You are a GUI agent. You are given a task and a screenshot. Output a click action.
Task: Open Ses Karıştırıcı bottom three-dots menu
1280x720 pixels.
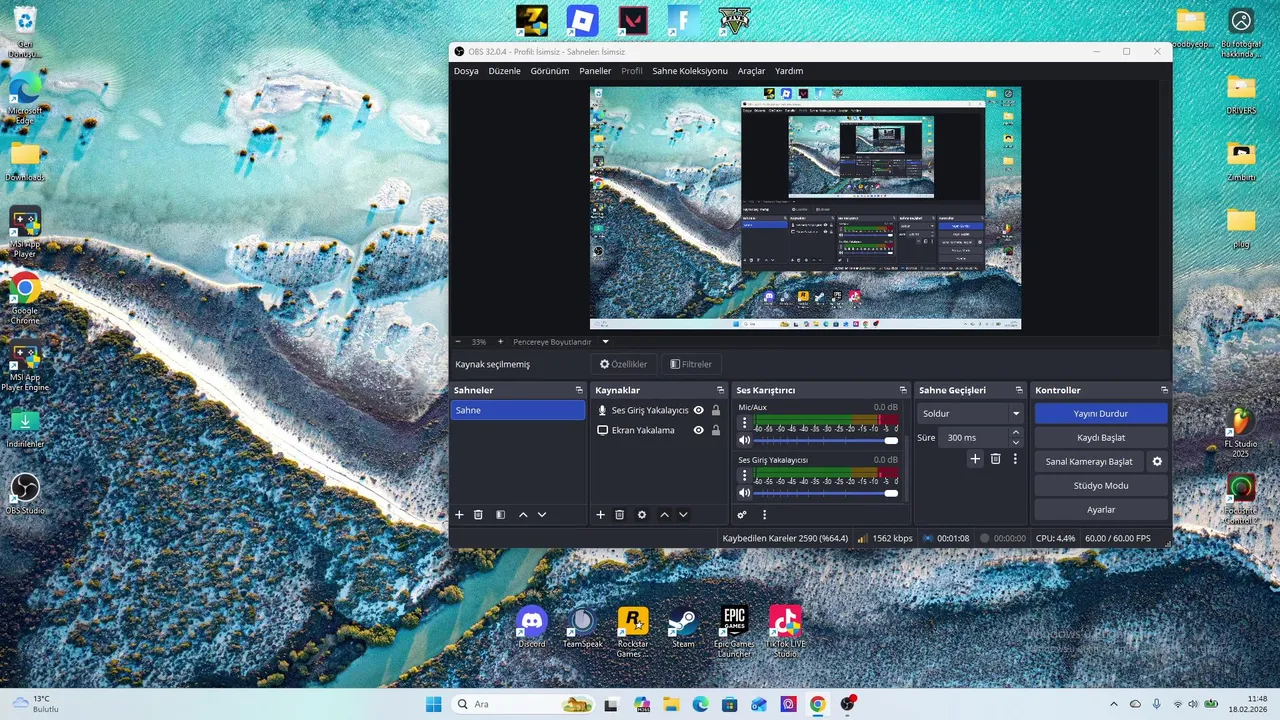tap(764, 515)
